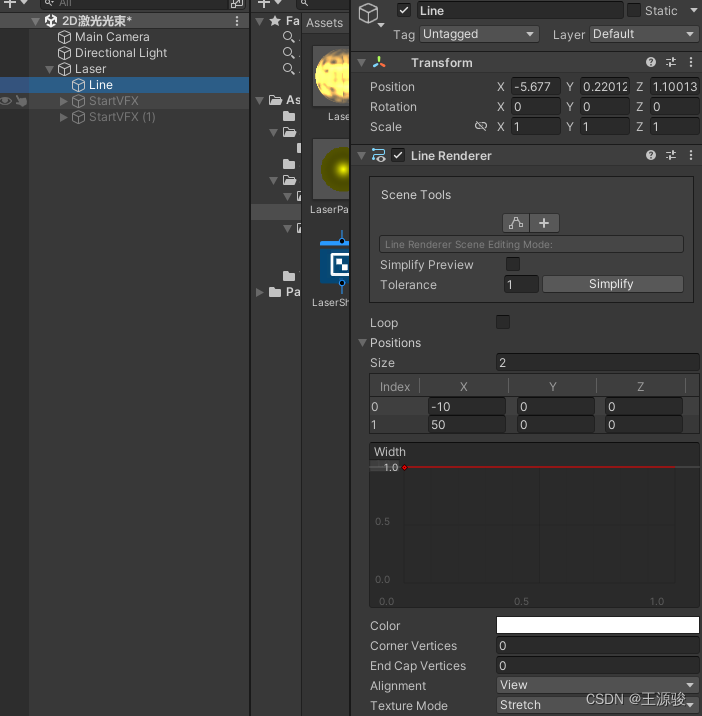The width and height of the screenshot is (702, 716).
Task: Disable the Line Renderer component checkbox
Action: point(398,155)
